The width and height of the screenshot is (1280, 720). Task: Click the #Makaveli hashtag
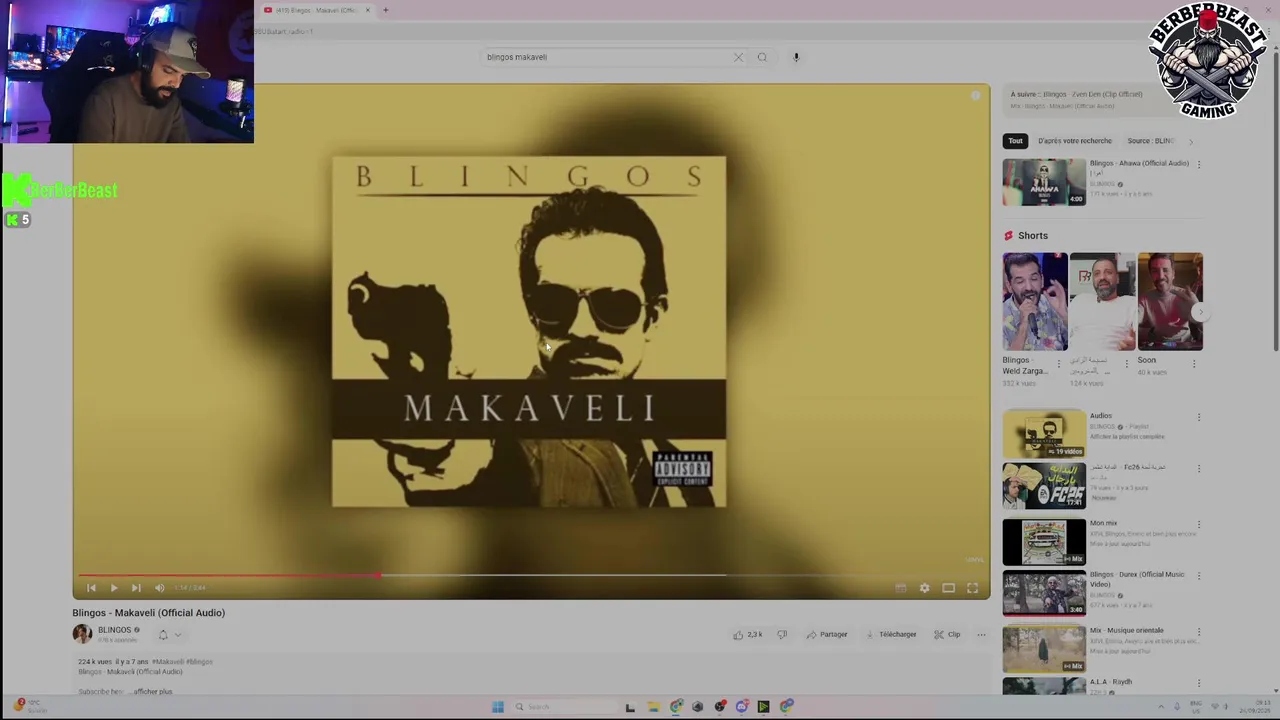(x=167, y=661)
